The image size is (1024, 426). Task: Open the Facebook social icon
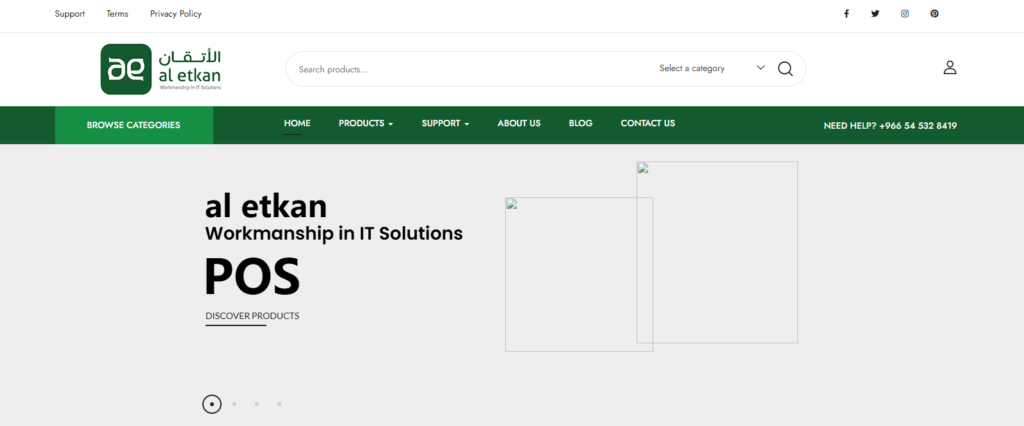coord(846,14)
